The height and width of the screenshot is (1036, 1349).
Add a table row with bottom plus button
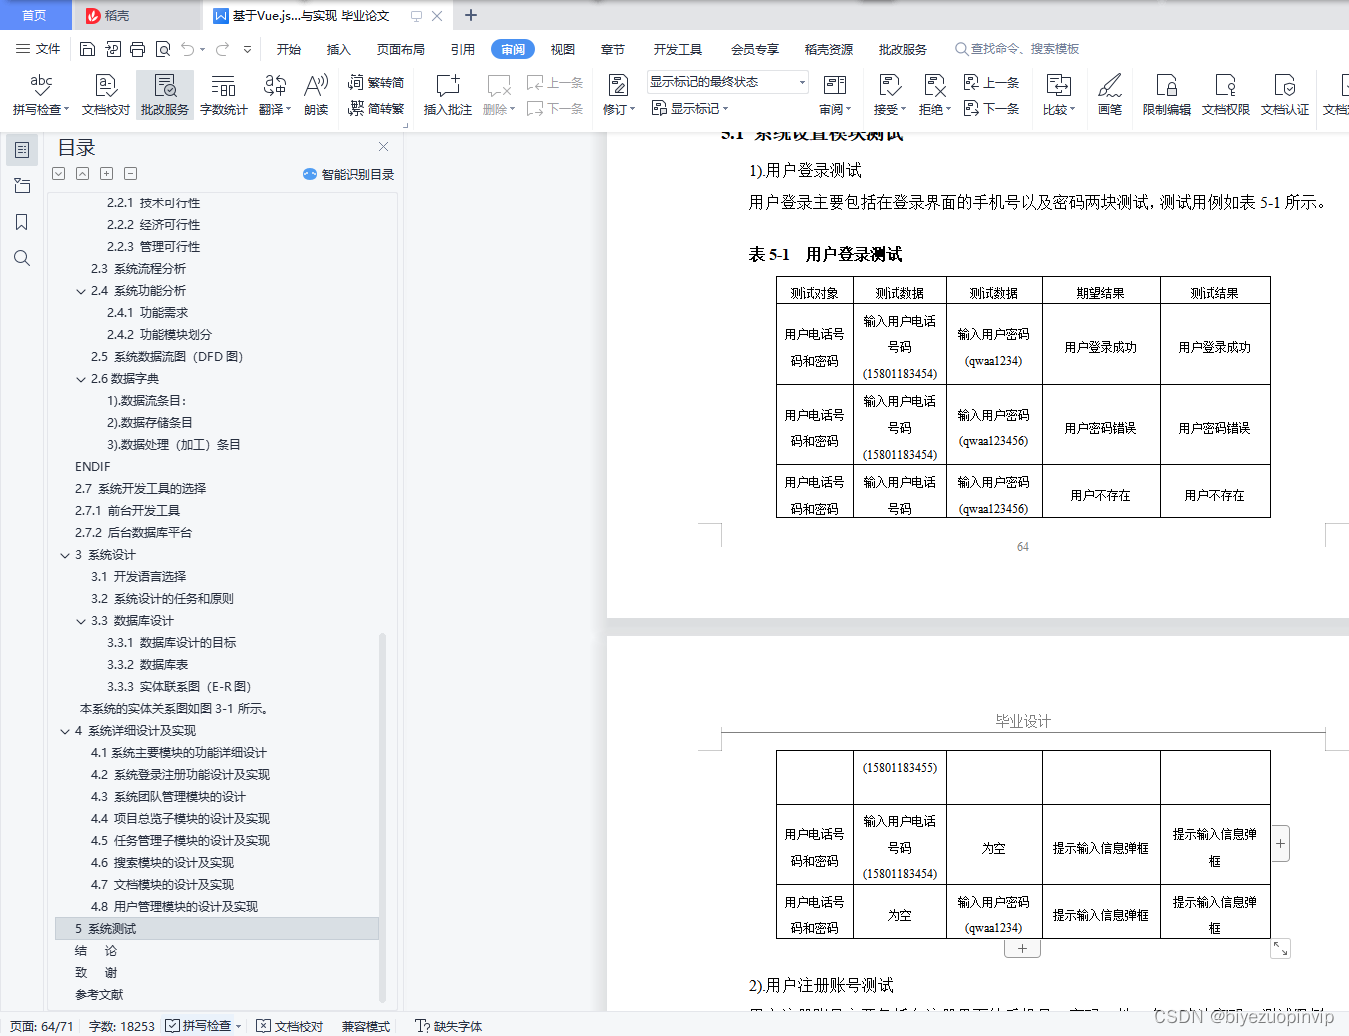(1022, 949)
